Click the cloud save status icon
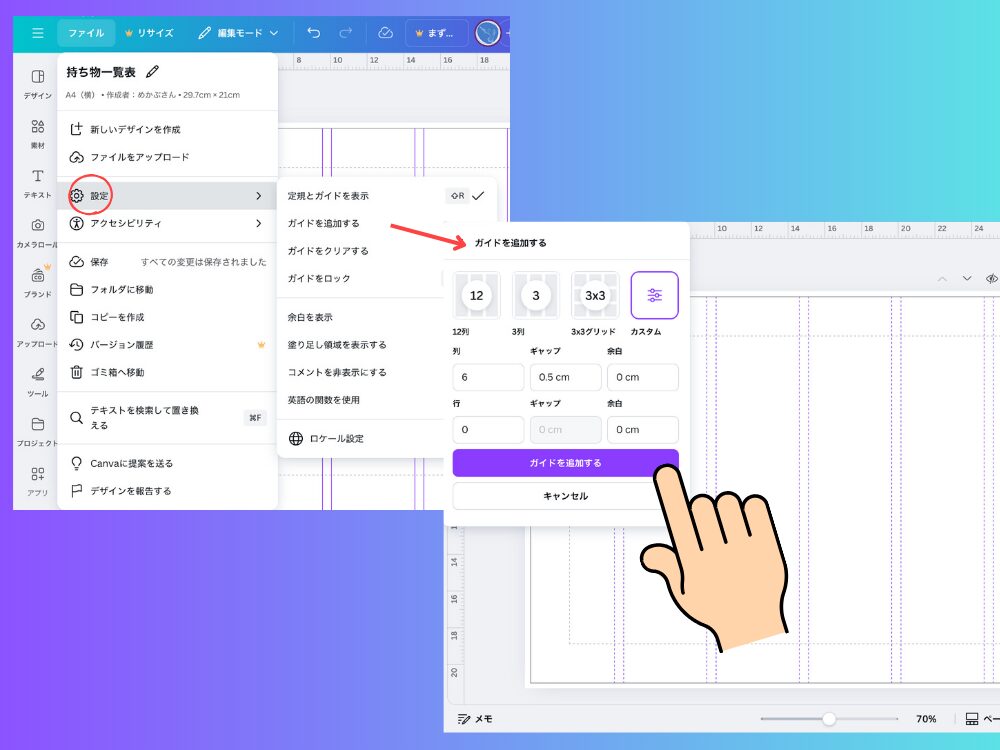 [x=385, y=33]
